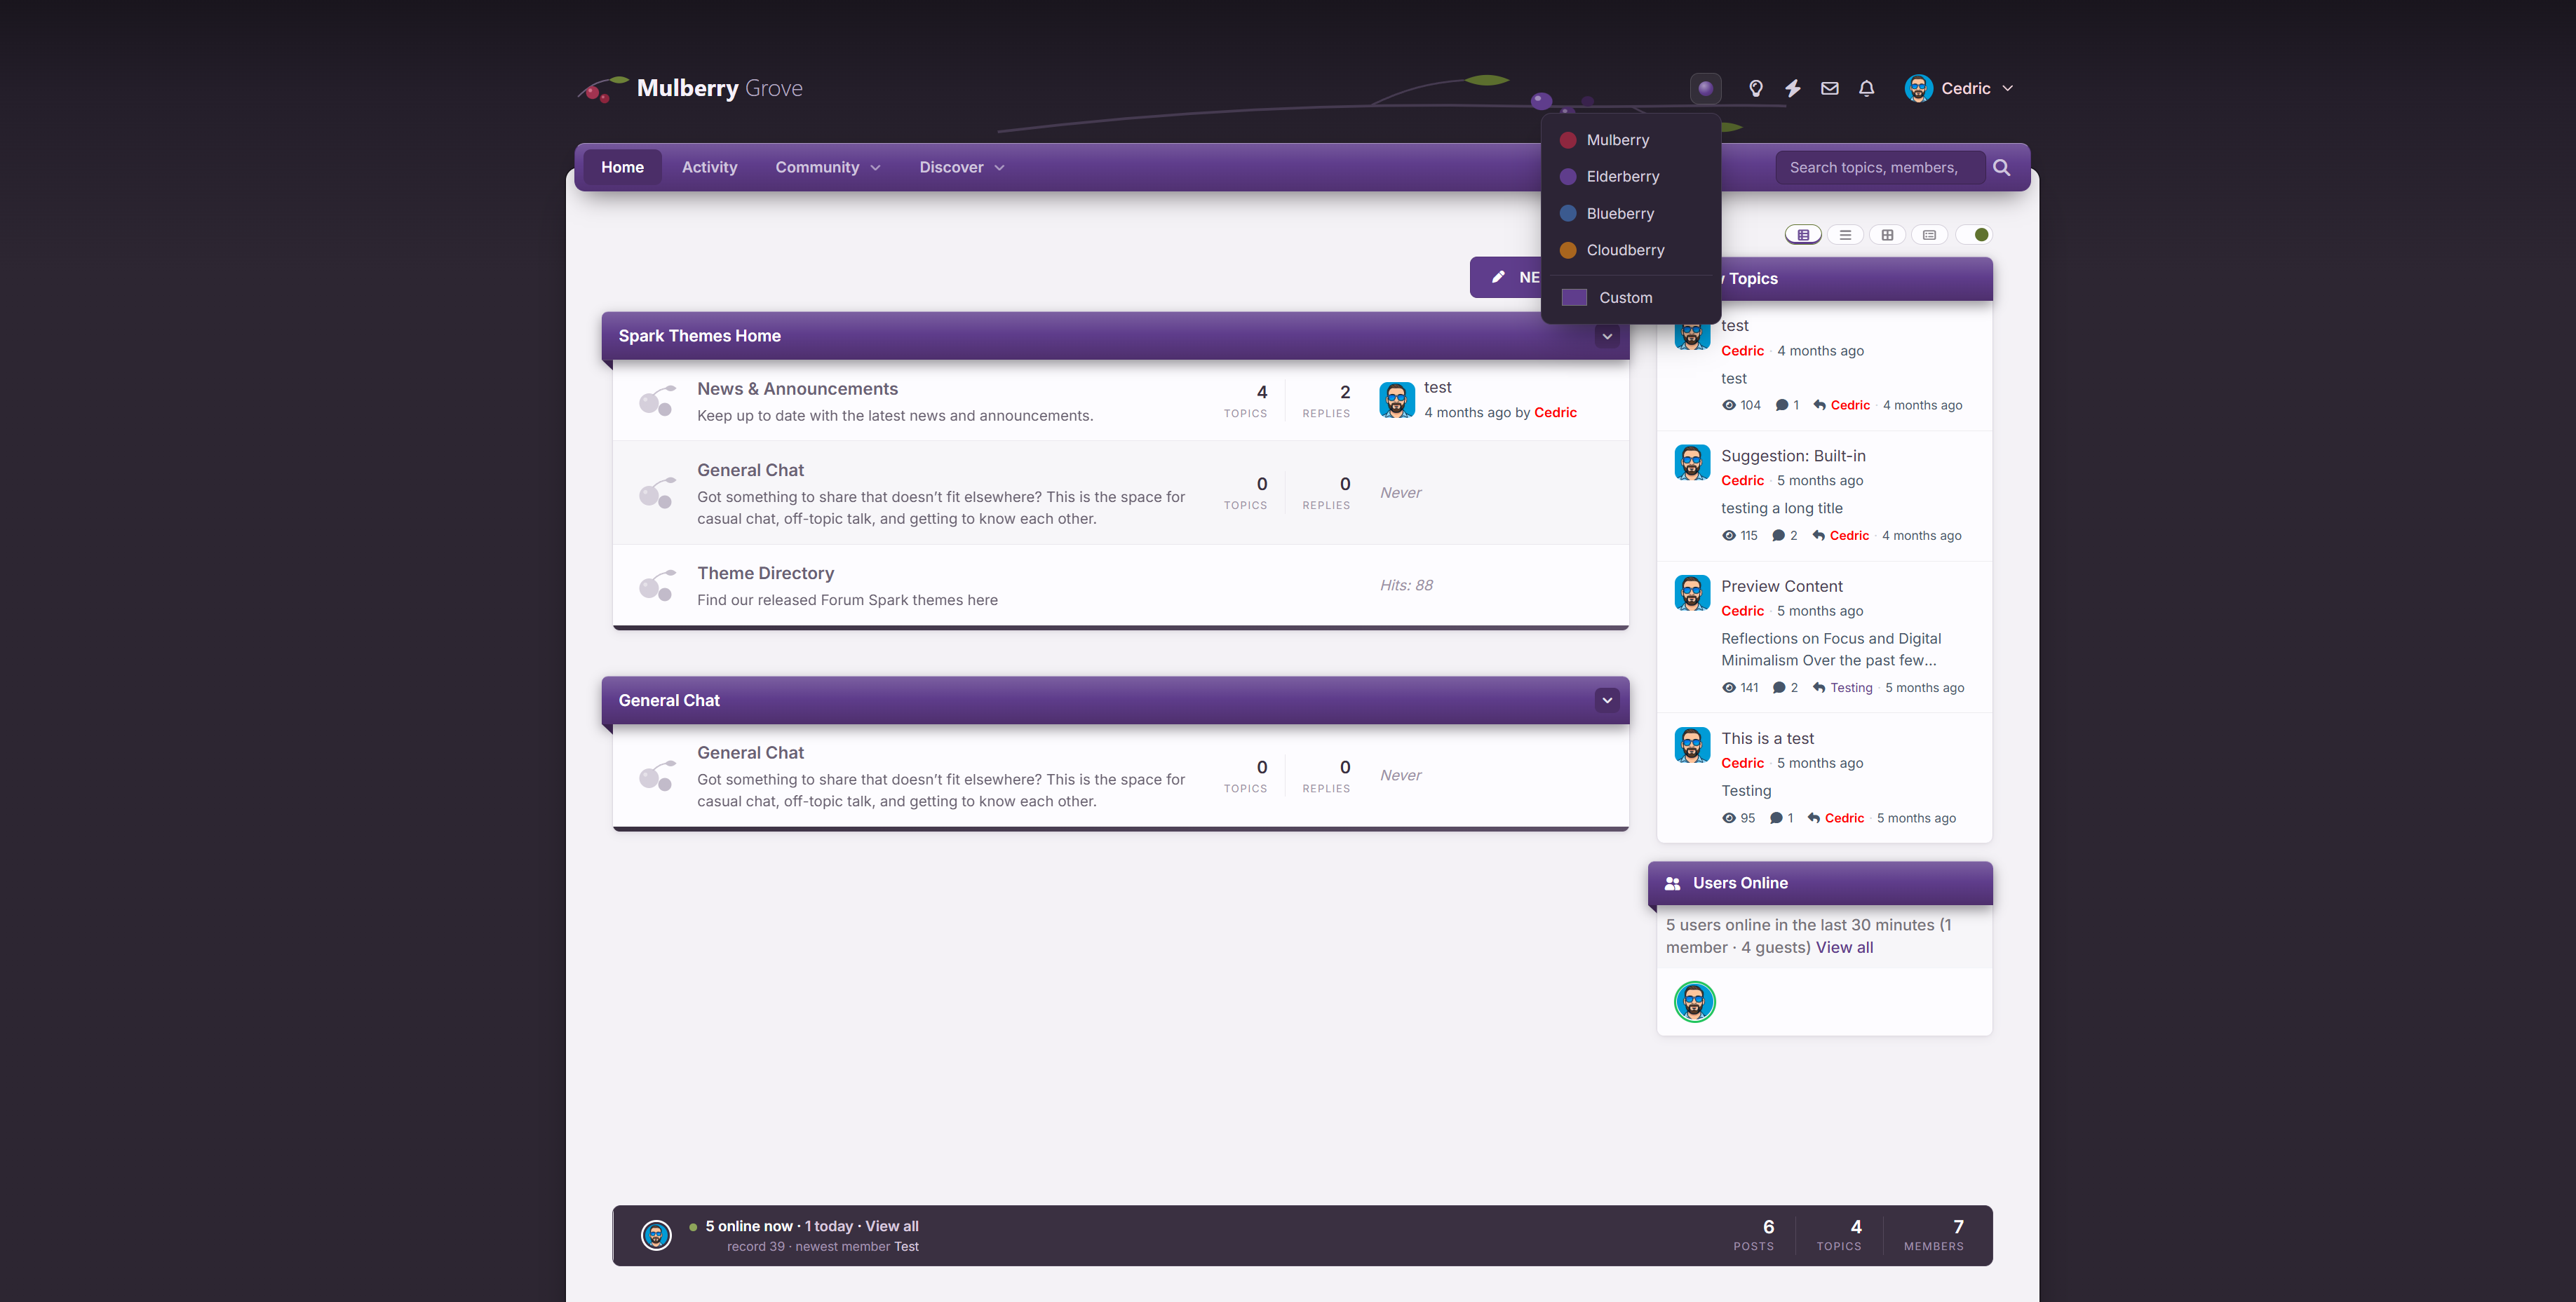Select the Blueberry color theme

[1631, 214]
